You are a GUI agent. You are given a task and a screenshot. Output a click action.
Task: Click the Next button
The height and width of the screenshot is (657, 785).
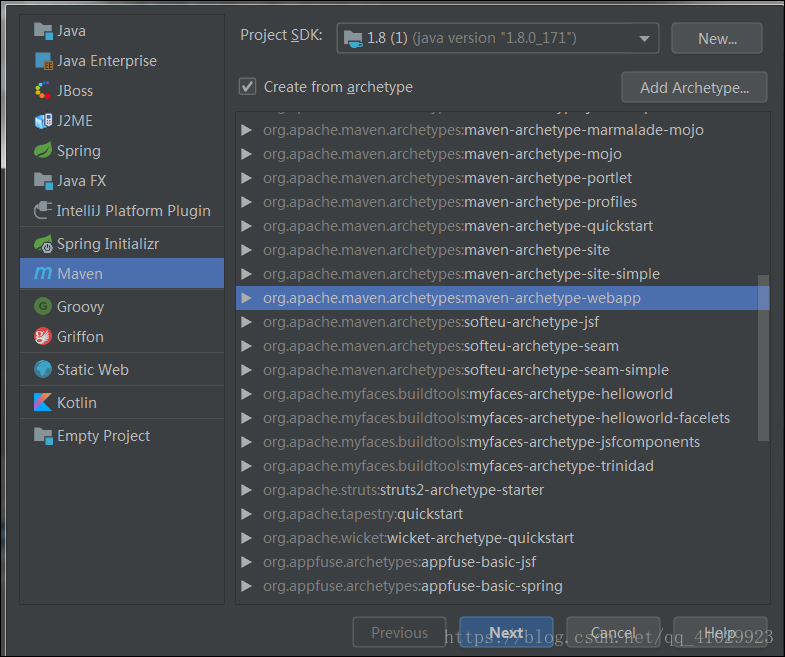coord(506,632)
